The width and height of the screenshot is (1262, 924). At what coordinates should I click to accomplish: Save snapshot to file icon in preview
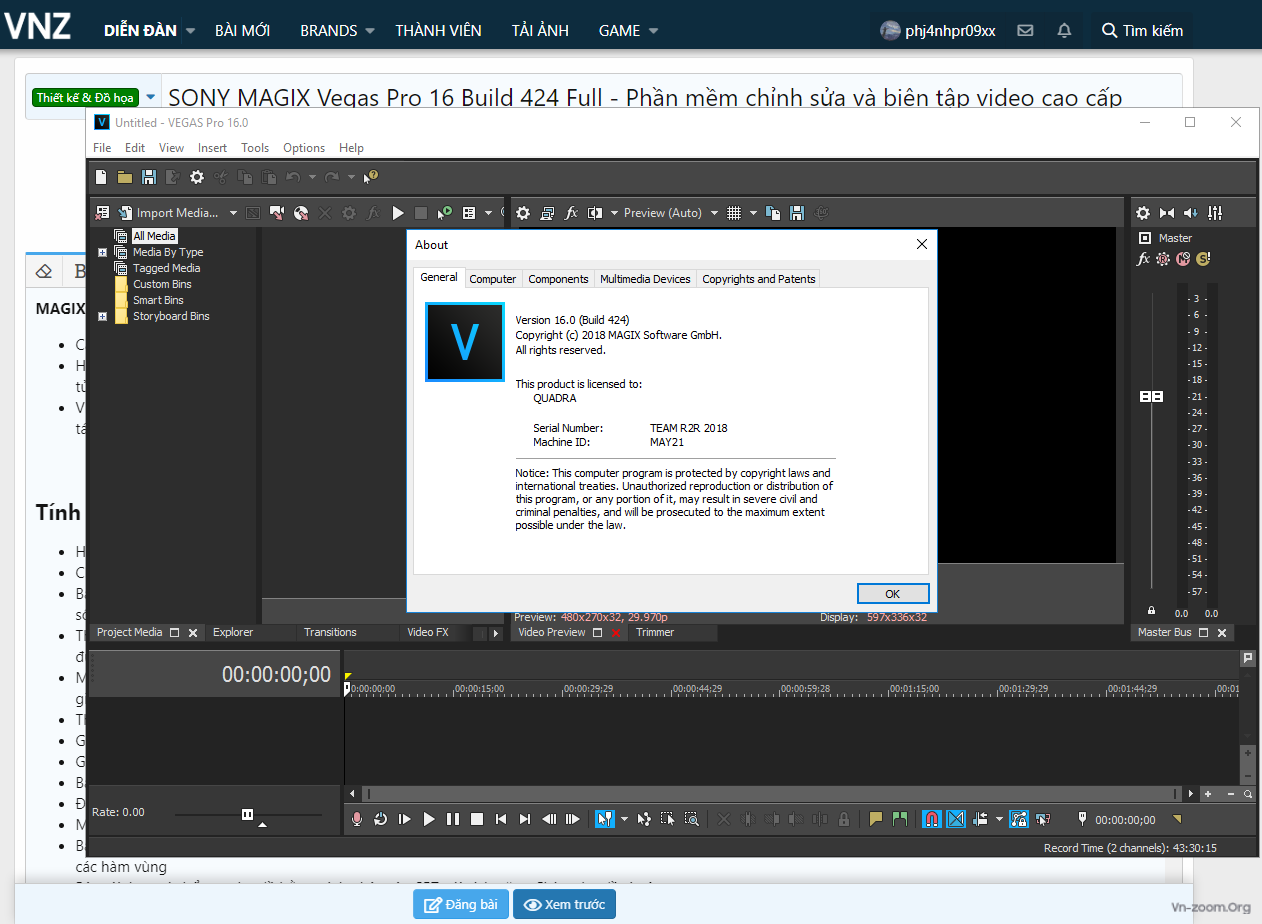(x=797, y=213)
